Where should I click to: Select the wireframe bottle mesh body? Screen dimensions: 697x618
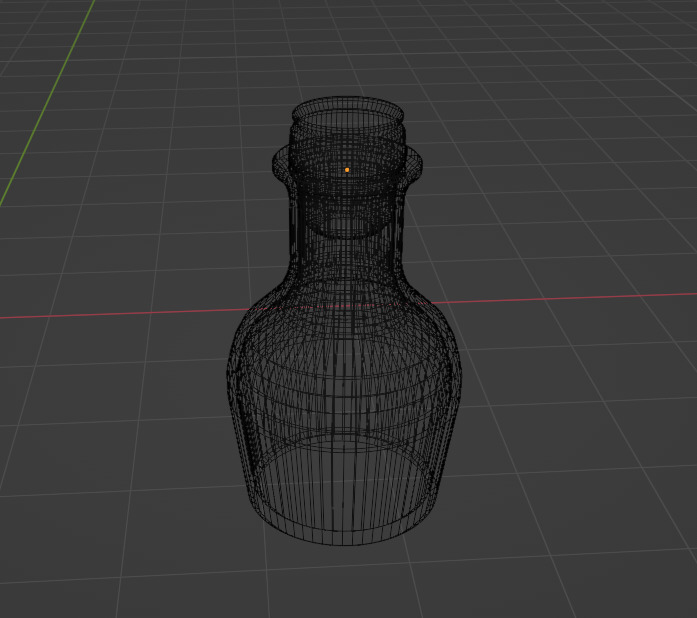[x=344, y=321]
